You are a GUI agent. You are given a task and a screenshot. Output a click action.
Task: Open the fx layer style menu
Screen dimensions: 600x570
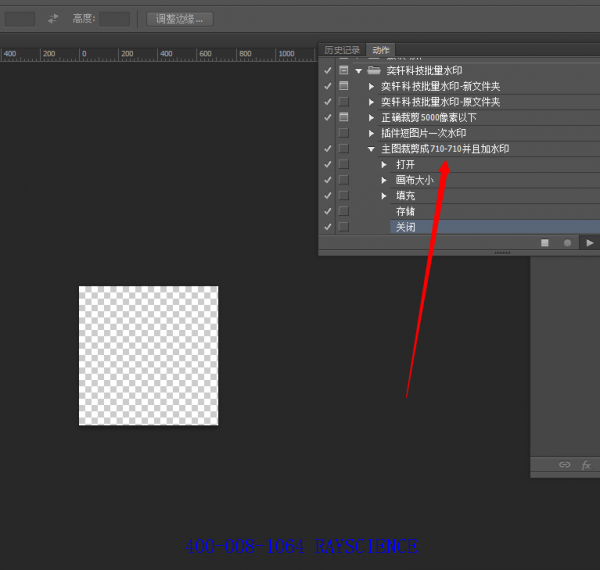586,465
